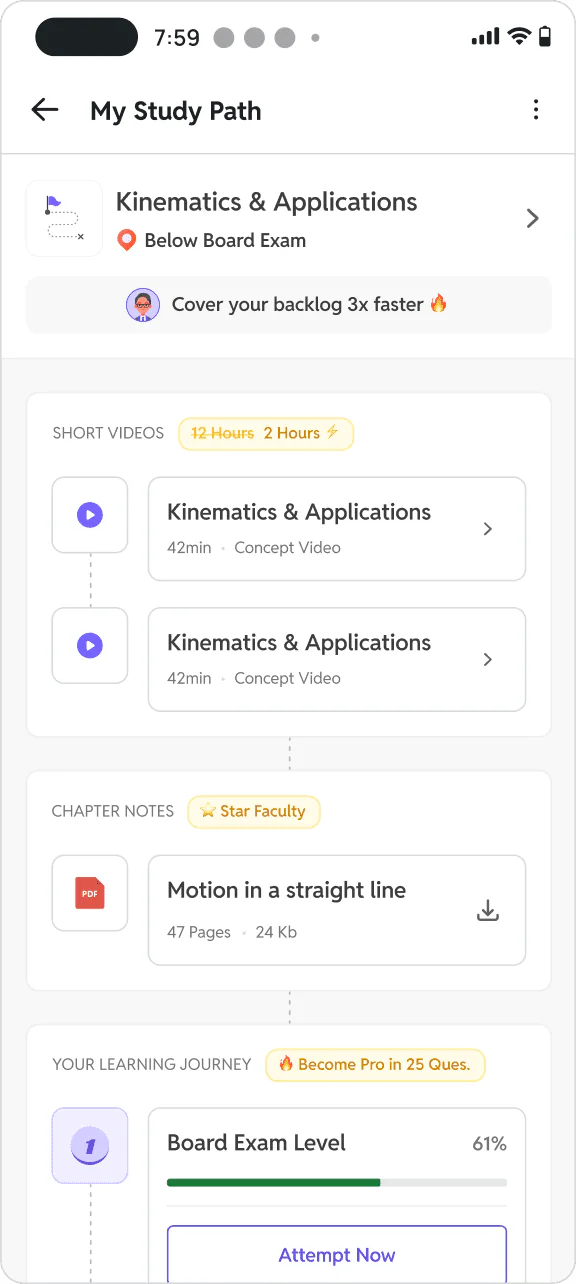Tap the 2 Hours short videos badge
This screenshot has height=1284, width=576.
click(x=266, y=433)
